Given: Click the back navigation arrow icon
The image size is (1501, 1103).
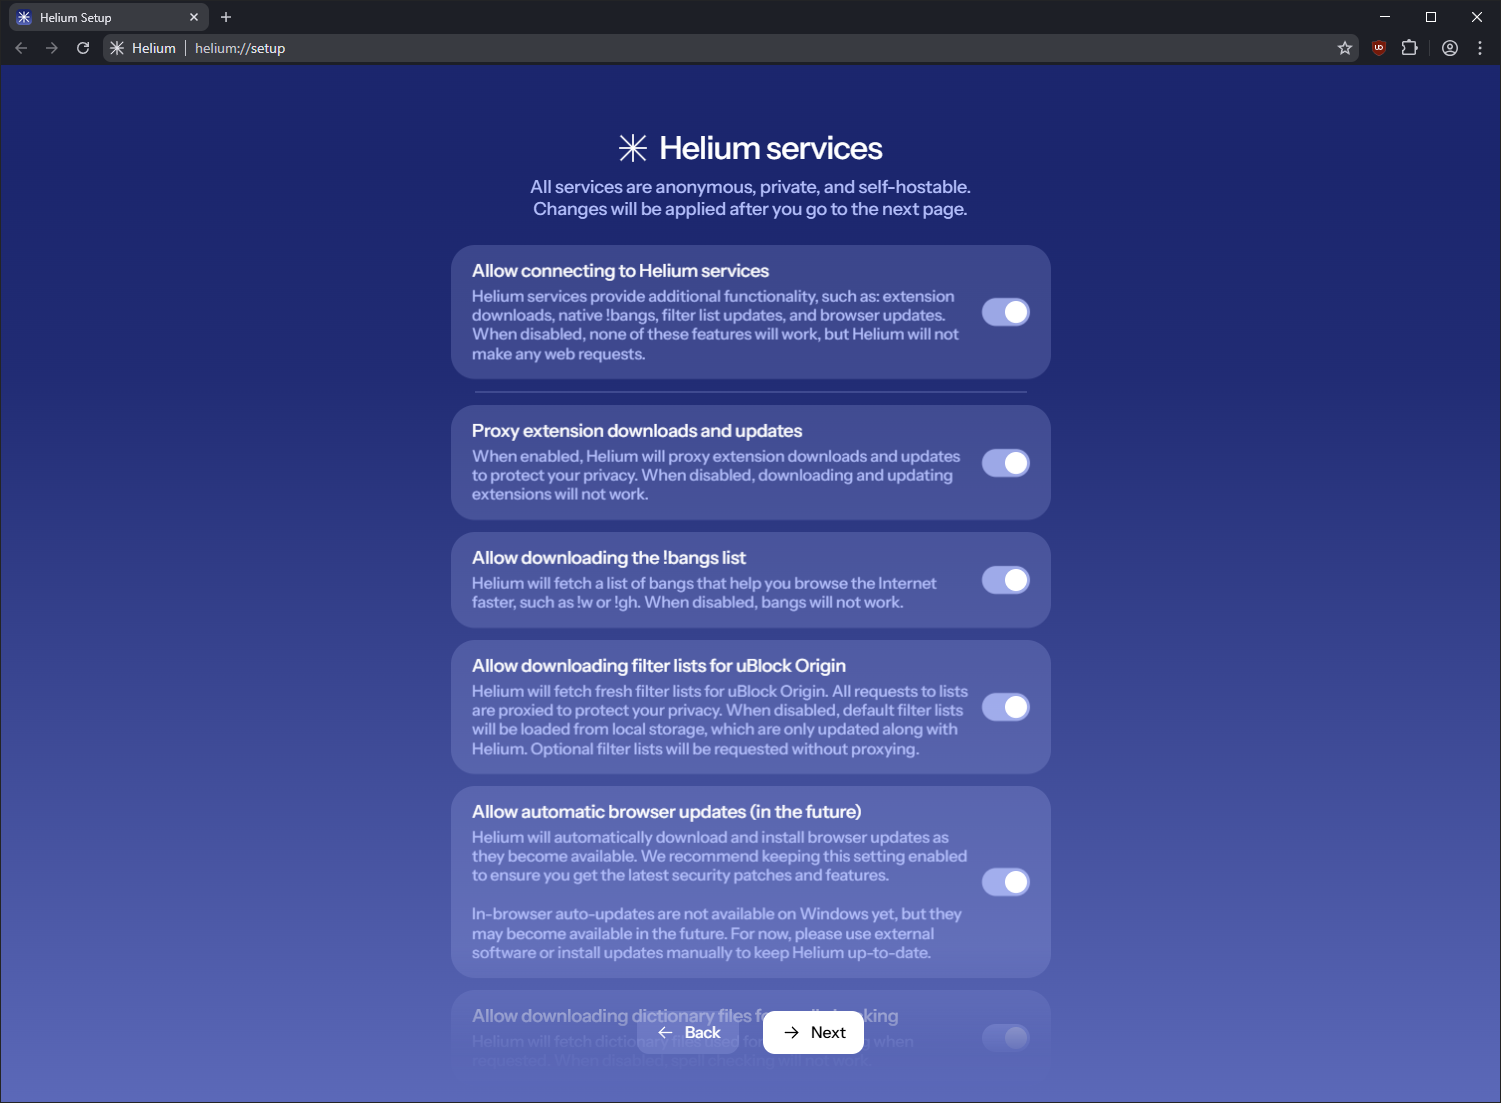Looking at the screenshot, I should click(20, 47).
